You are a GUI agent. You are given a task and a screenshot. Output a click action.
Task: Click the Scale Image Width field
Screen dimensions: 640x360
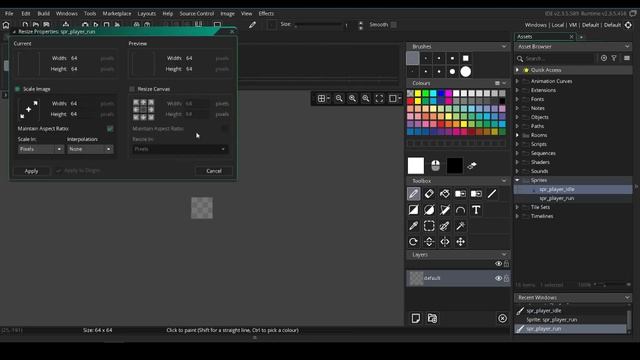(81, 104)
